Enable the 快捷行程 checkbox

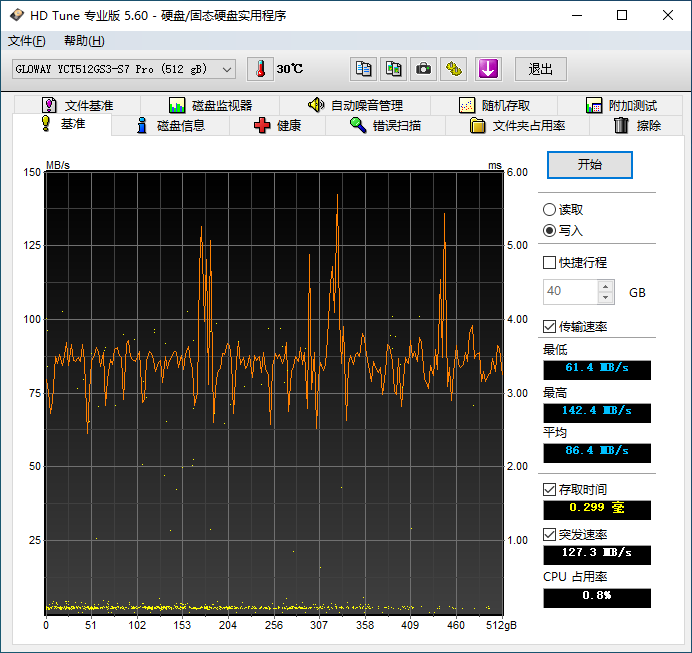click(x=549, y=263)
